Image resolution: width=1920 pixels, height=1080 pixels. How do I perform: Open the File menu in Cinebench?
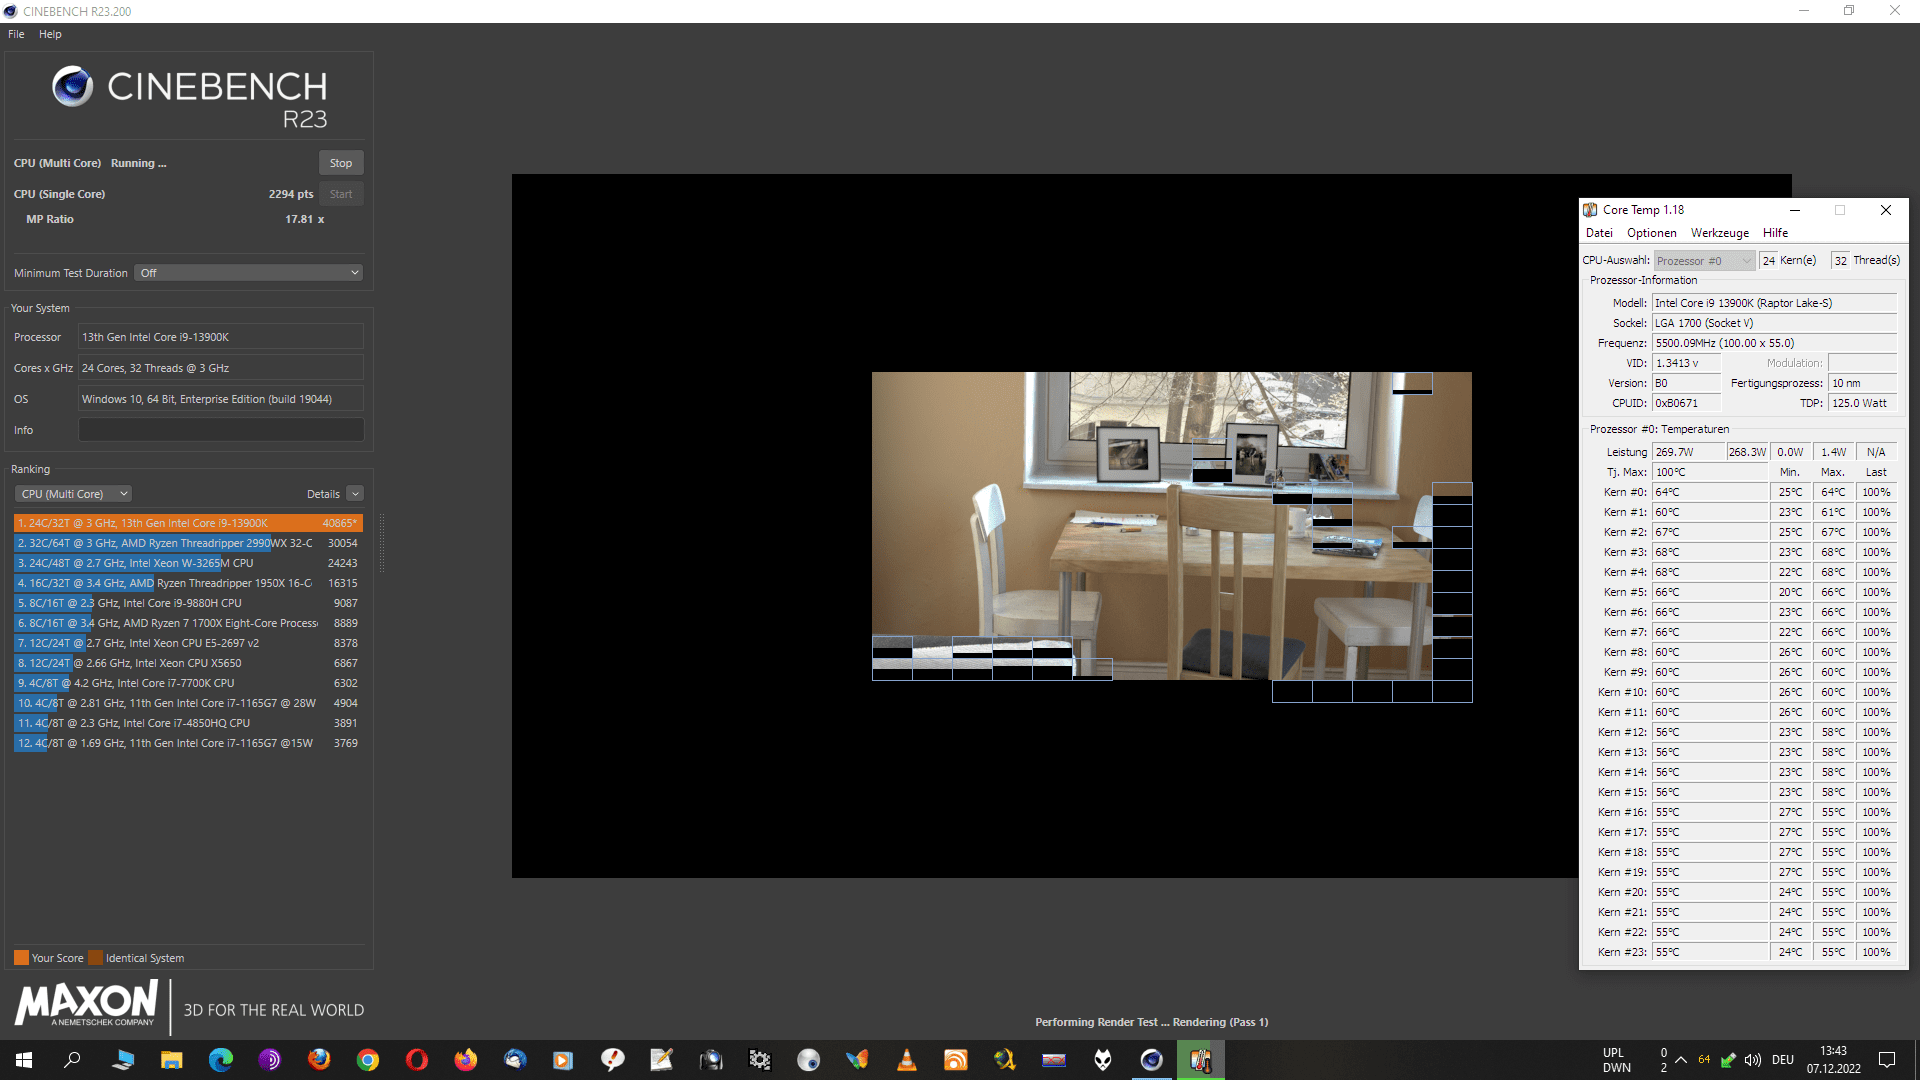(x=16, y=34)
